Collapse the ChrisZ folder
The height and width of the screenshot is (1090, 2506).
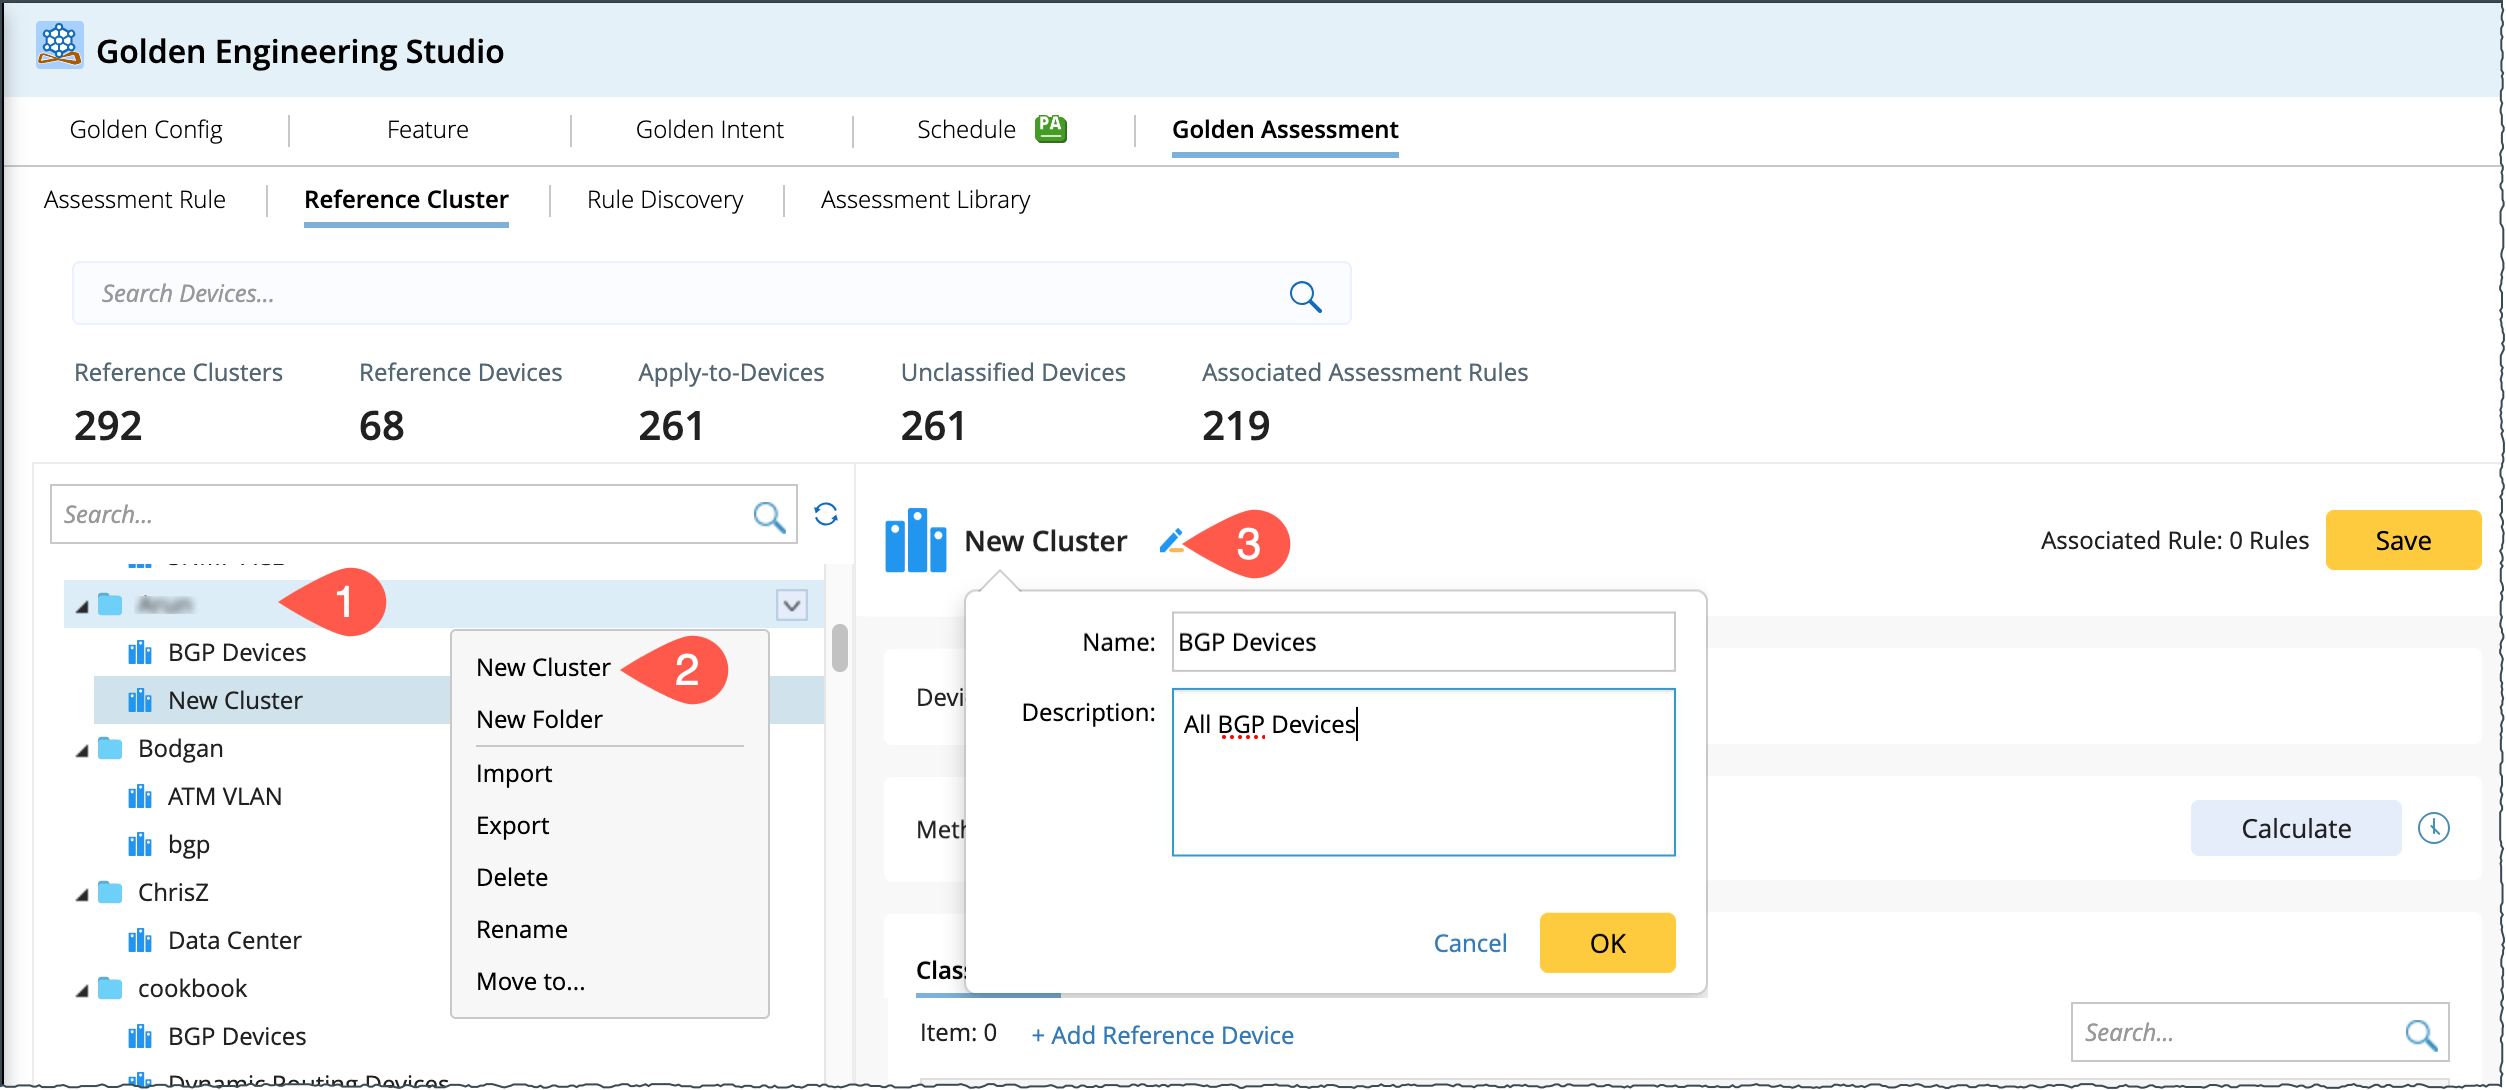(83, 895)
